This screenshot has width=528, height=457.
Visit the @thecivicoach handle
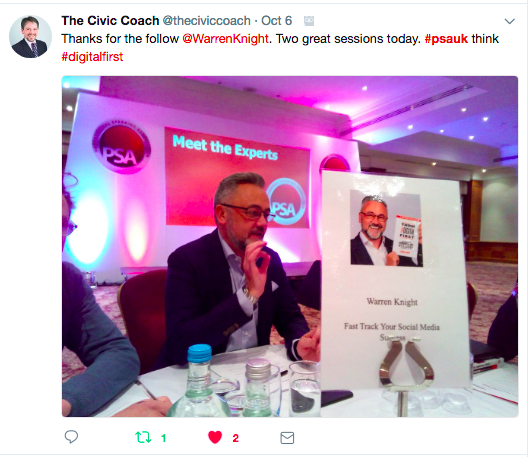click(x=206, y=21)
